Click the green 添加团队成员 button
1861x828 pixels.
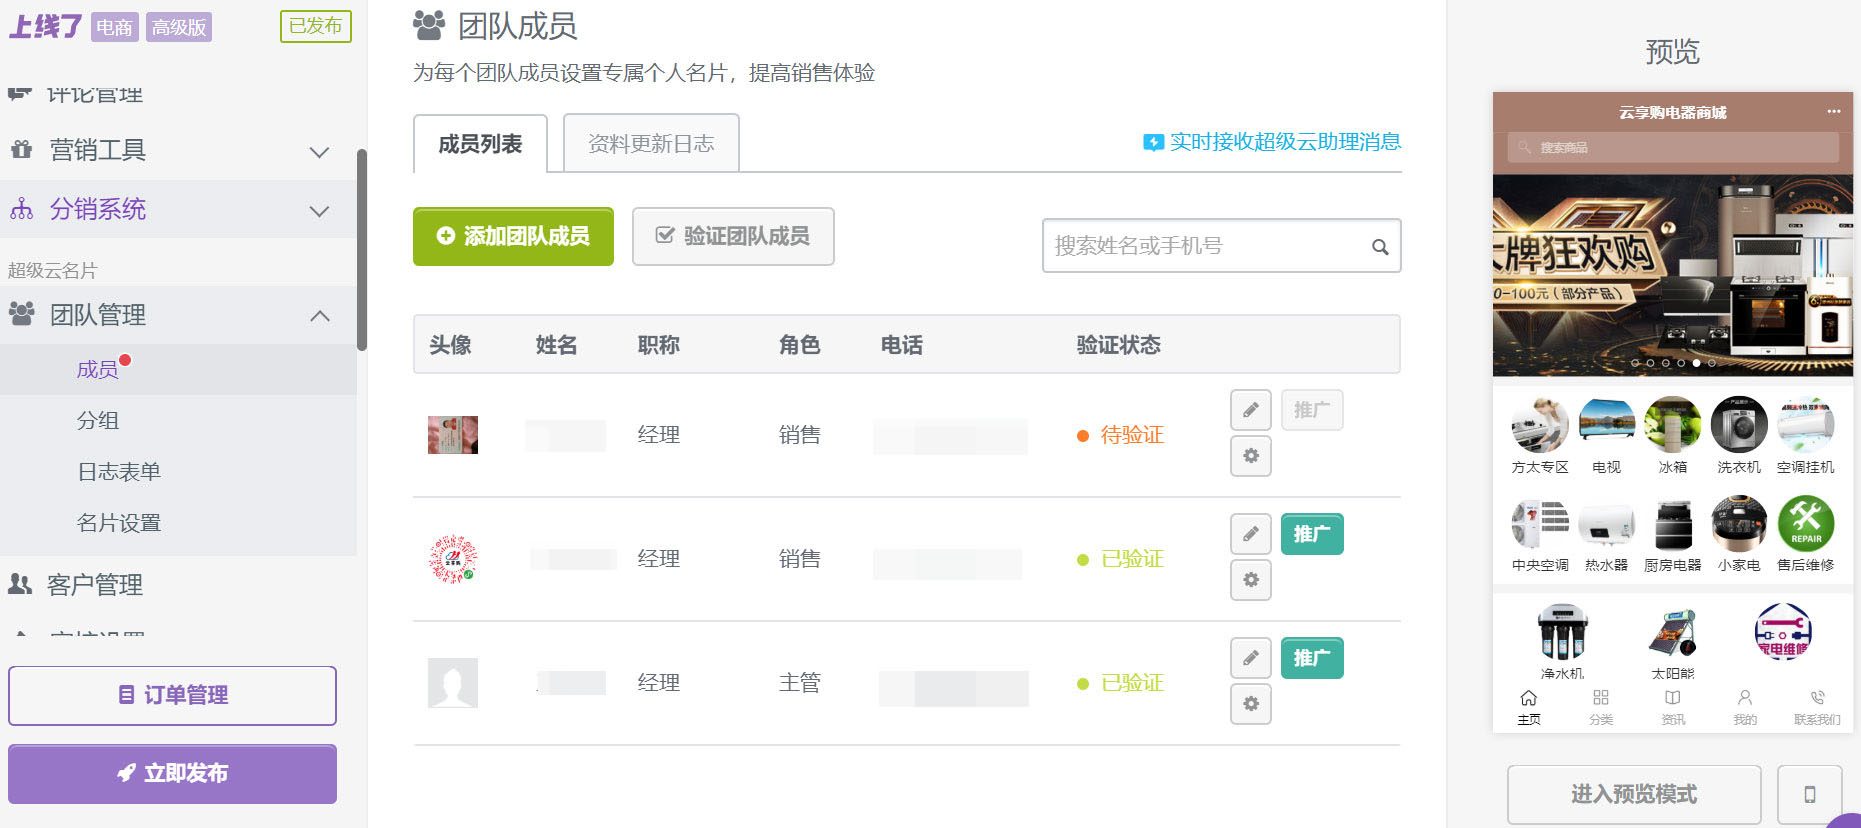(x=513, y=237)
